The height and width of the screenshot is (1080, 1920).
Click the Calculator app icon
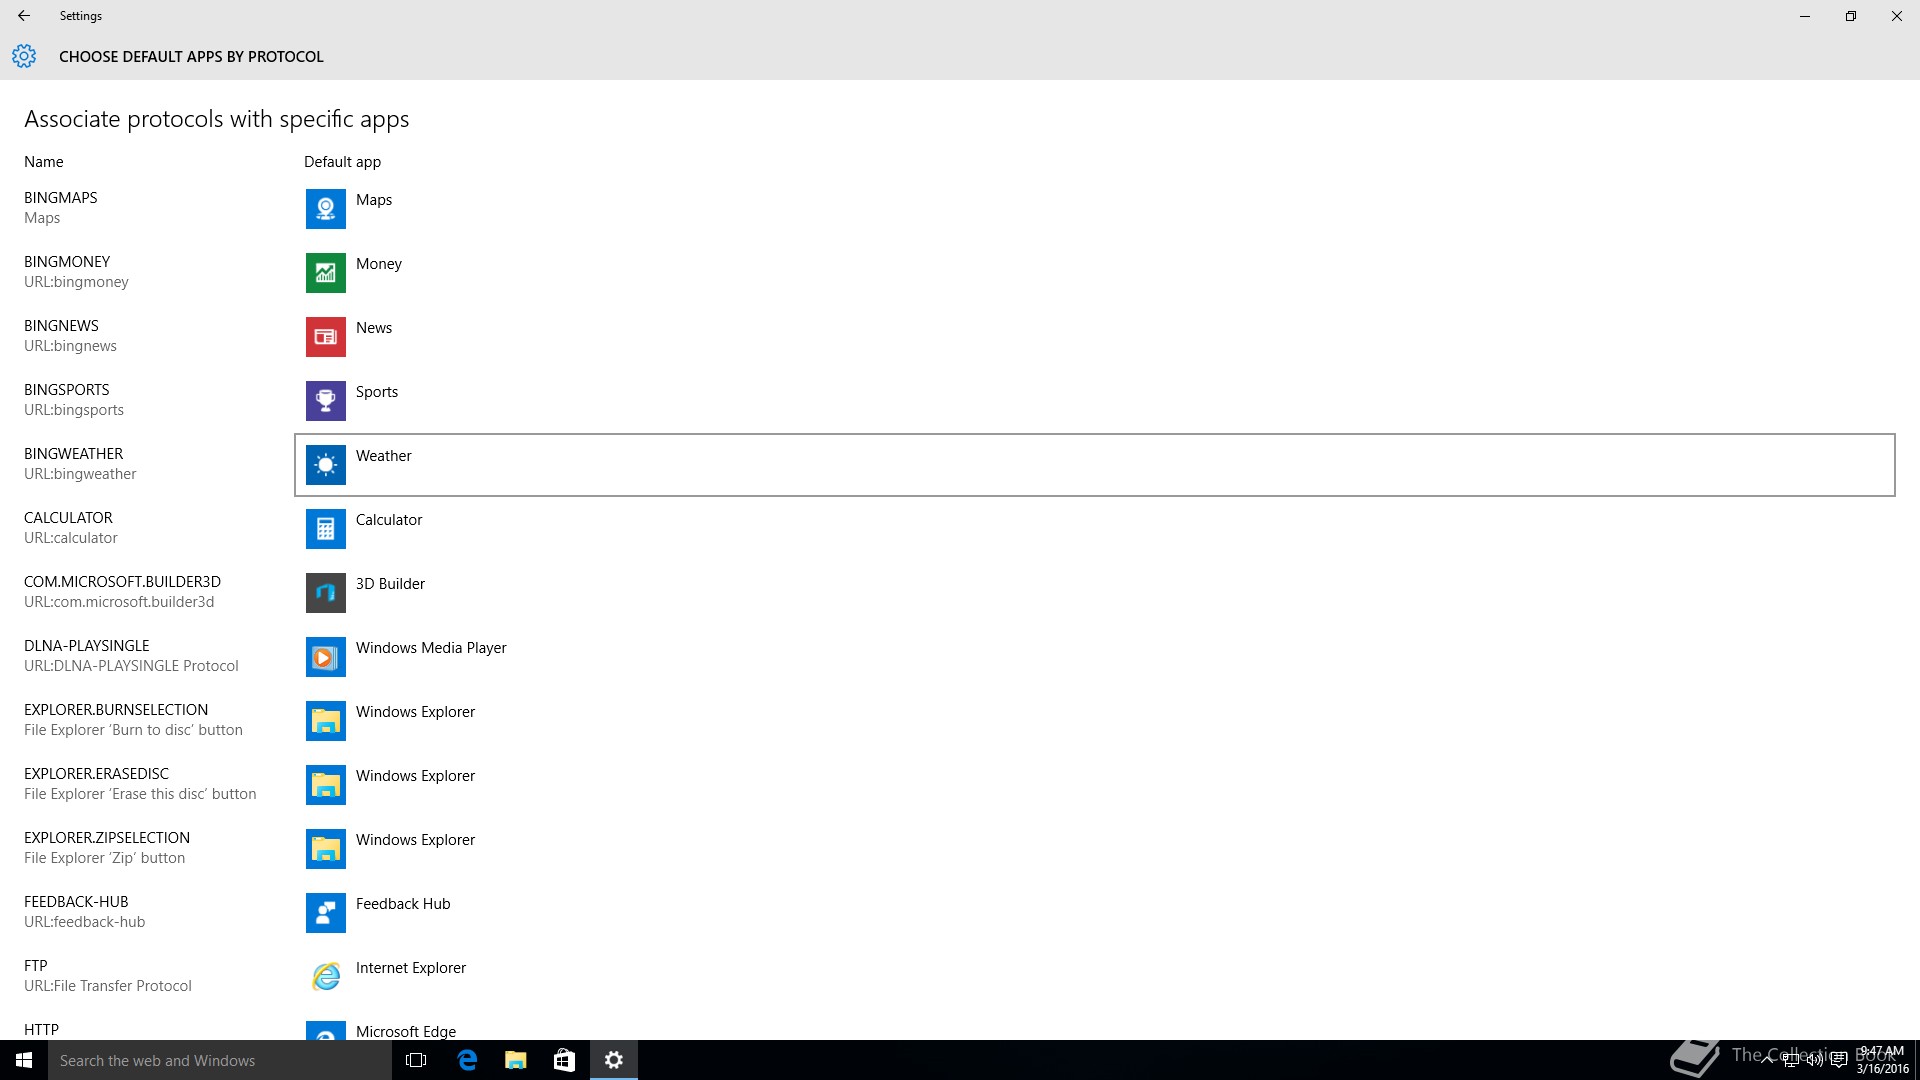[326, 529]
